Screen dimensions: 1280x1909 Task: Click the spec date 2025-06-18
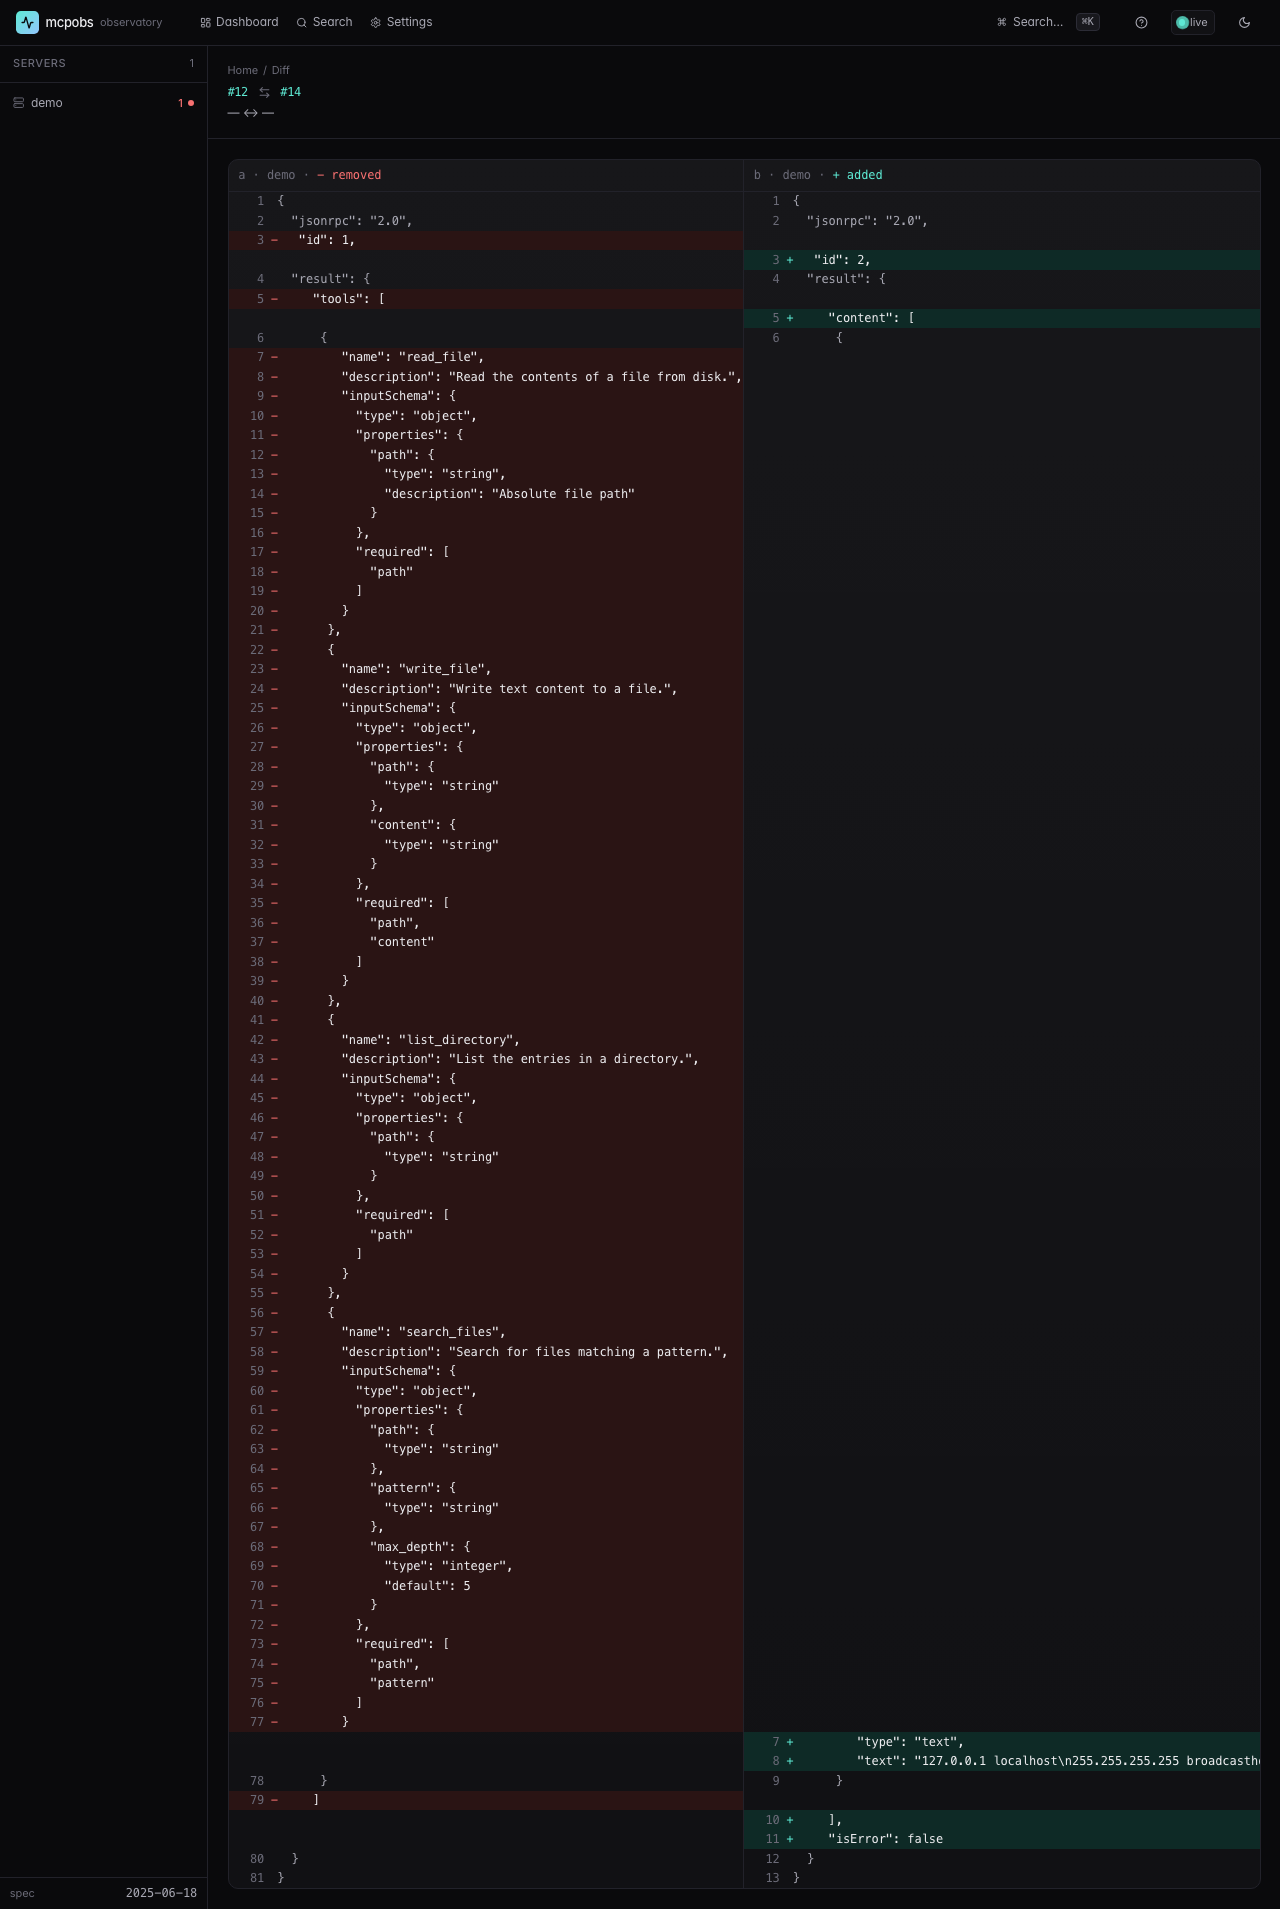click(x=161, y=1893)
